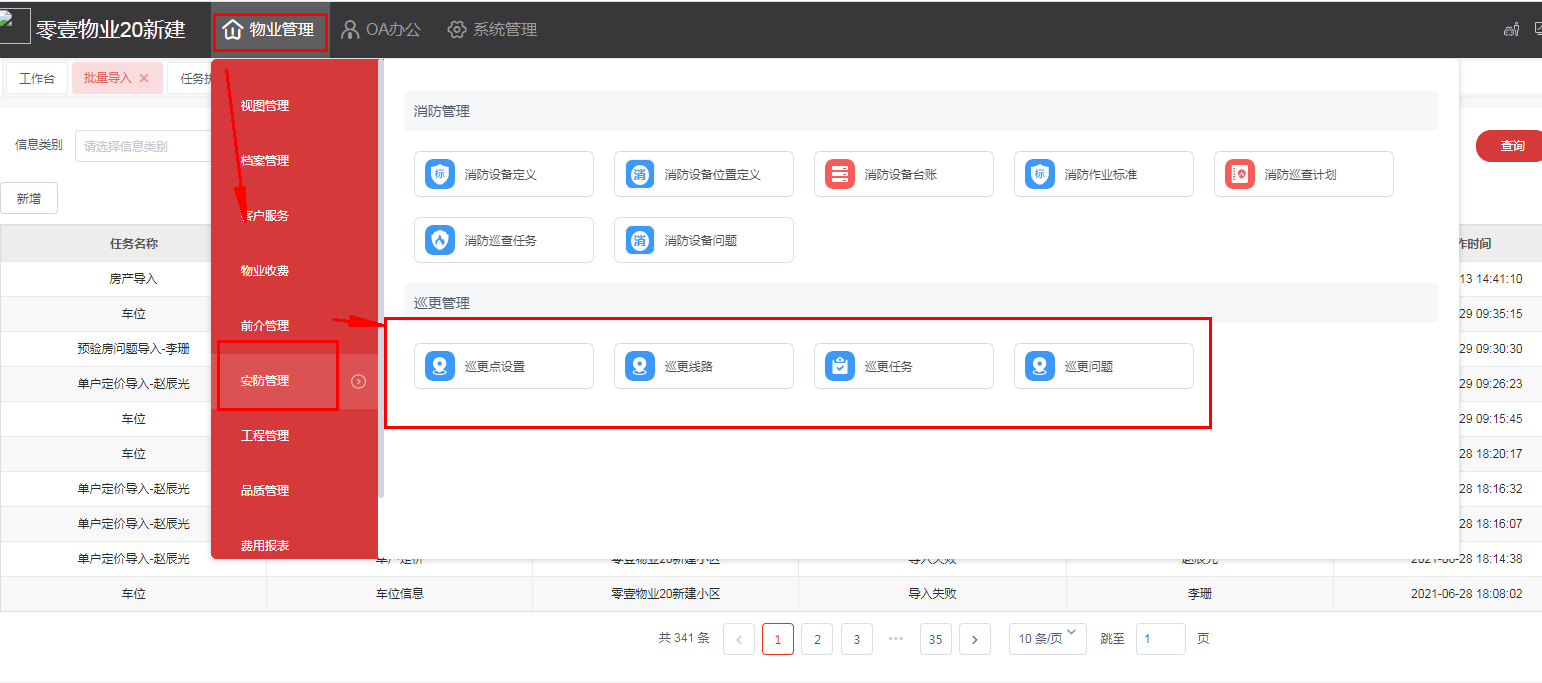Choose the 安防管理 menu entry
The height and width of the screenshot is (683, 1542).
tap(265, 381)
